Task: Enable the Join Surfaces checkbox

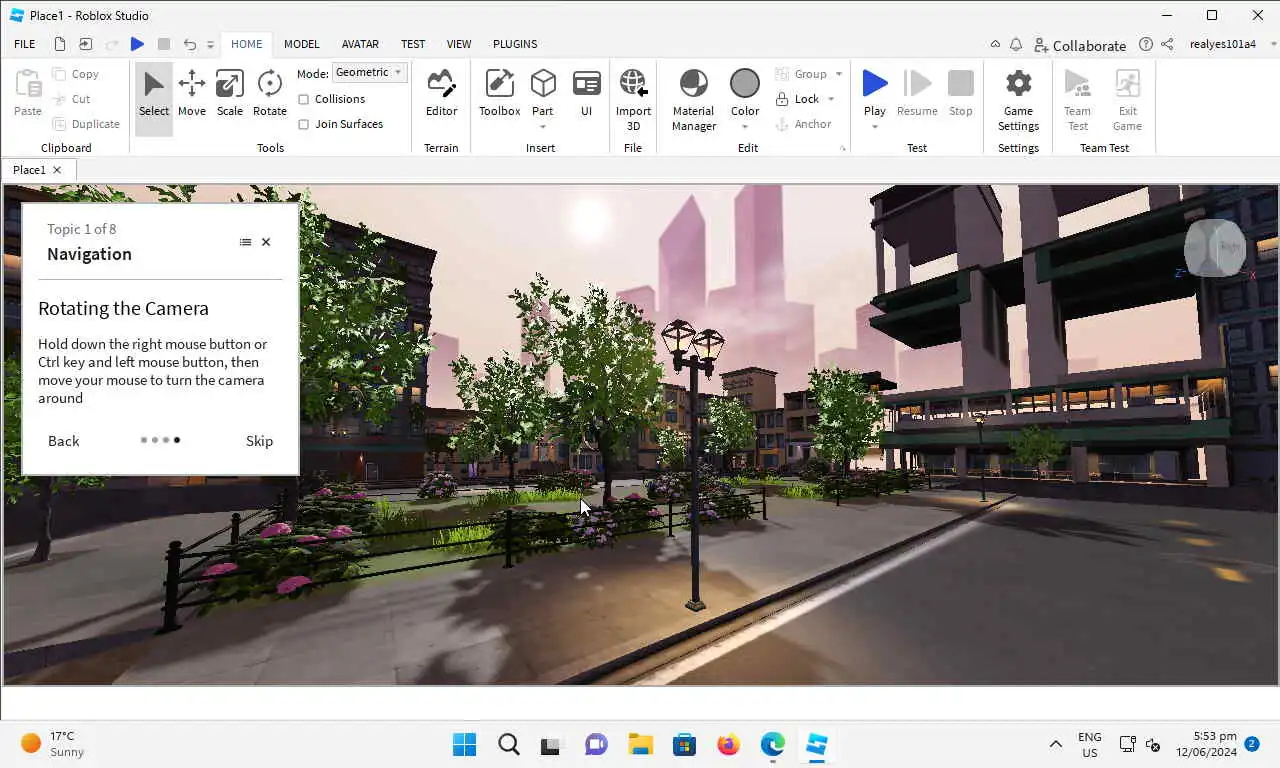Action: click(304, 124)
